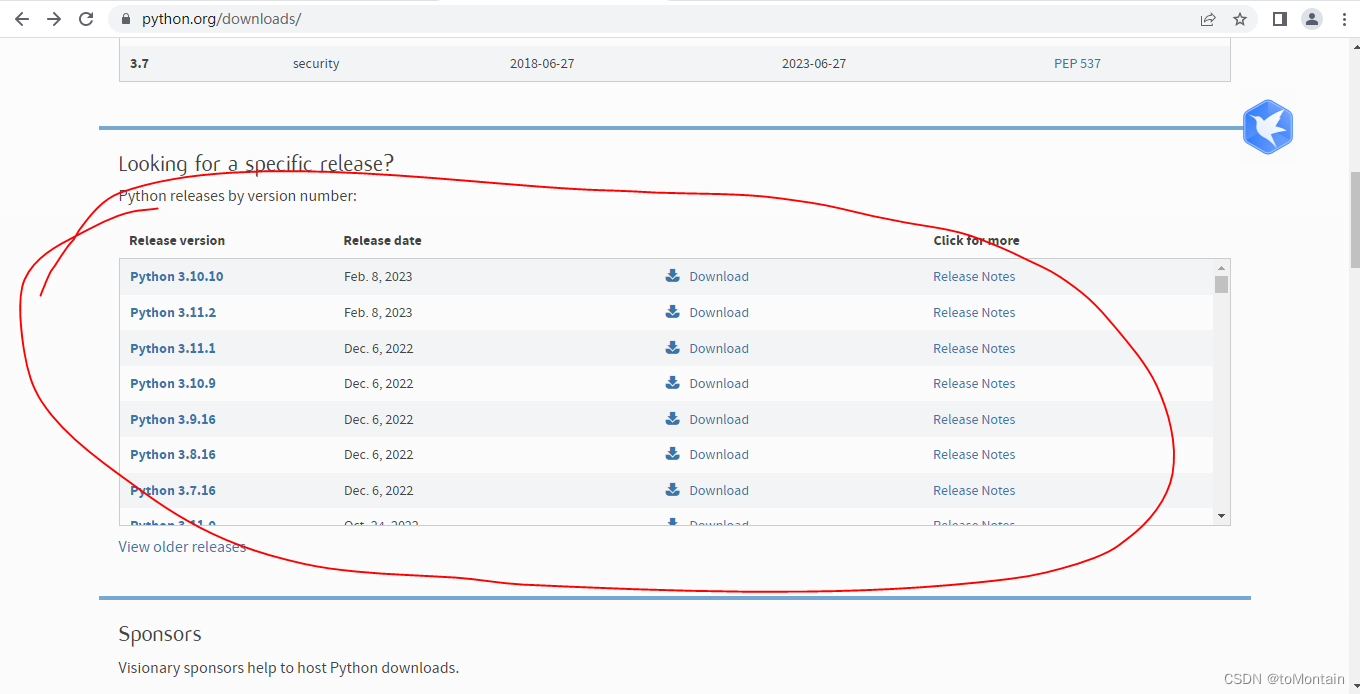The width and height of the screenshot is (1360, 694).
Task: Click Download text for Python 3.10.10
Action: point(719,276)
